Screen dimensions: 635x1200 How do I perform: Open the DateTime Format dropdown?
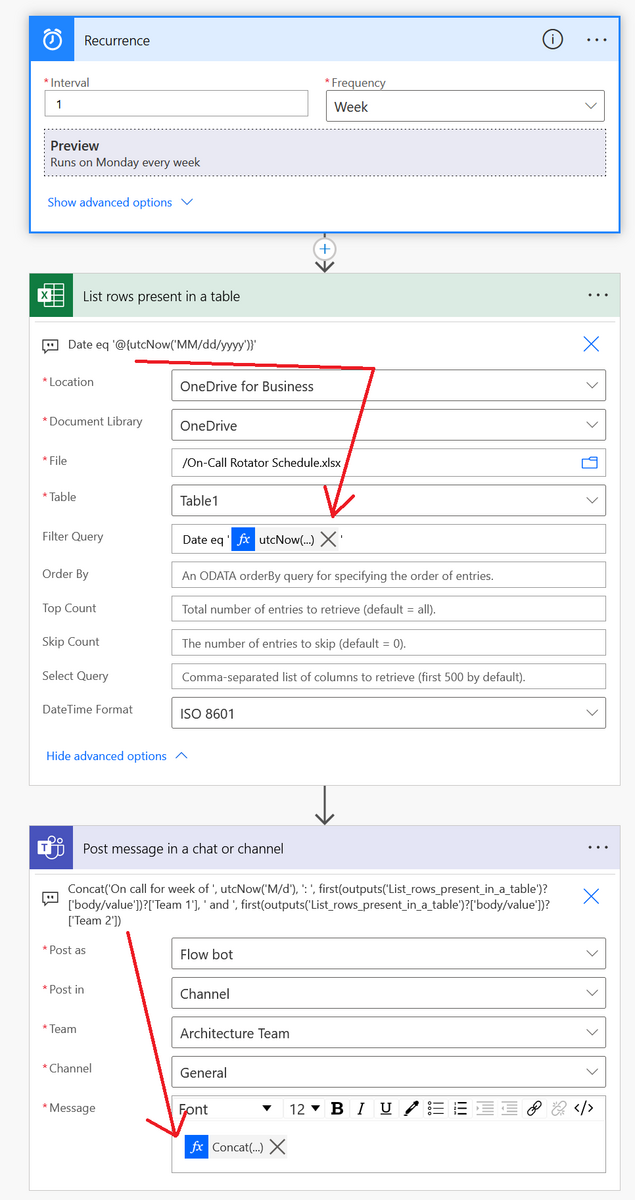388,714
